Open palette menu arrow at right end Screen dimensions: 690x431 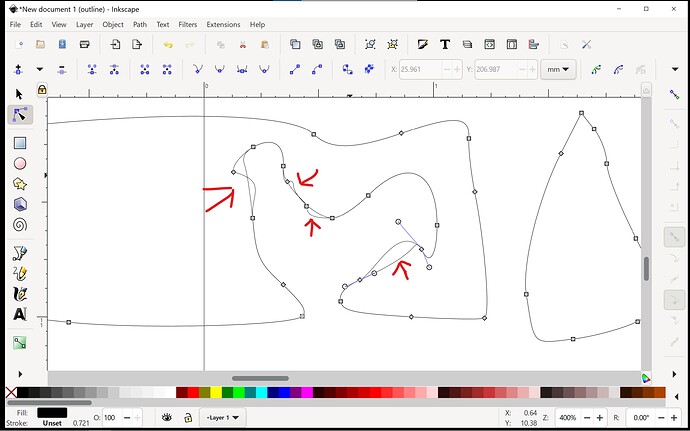(677, 397)
